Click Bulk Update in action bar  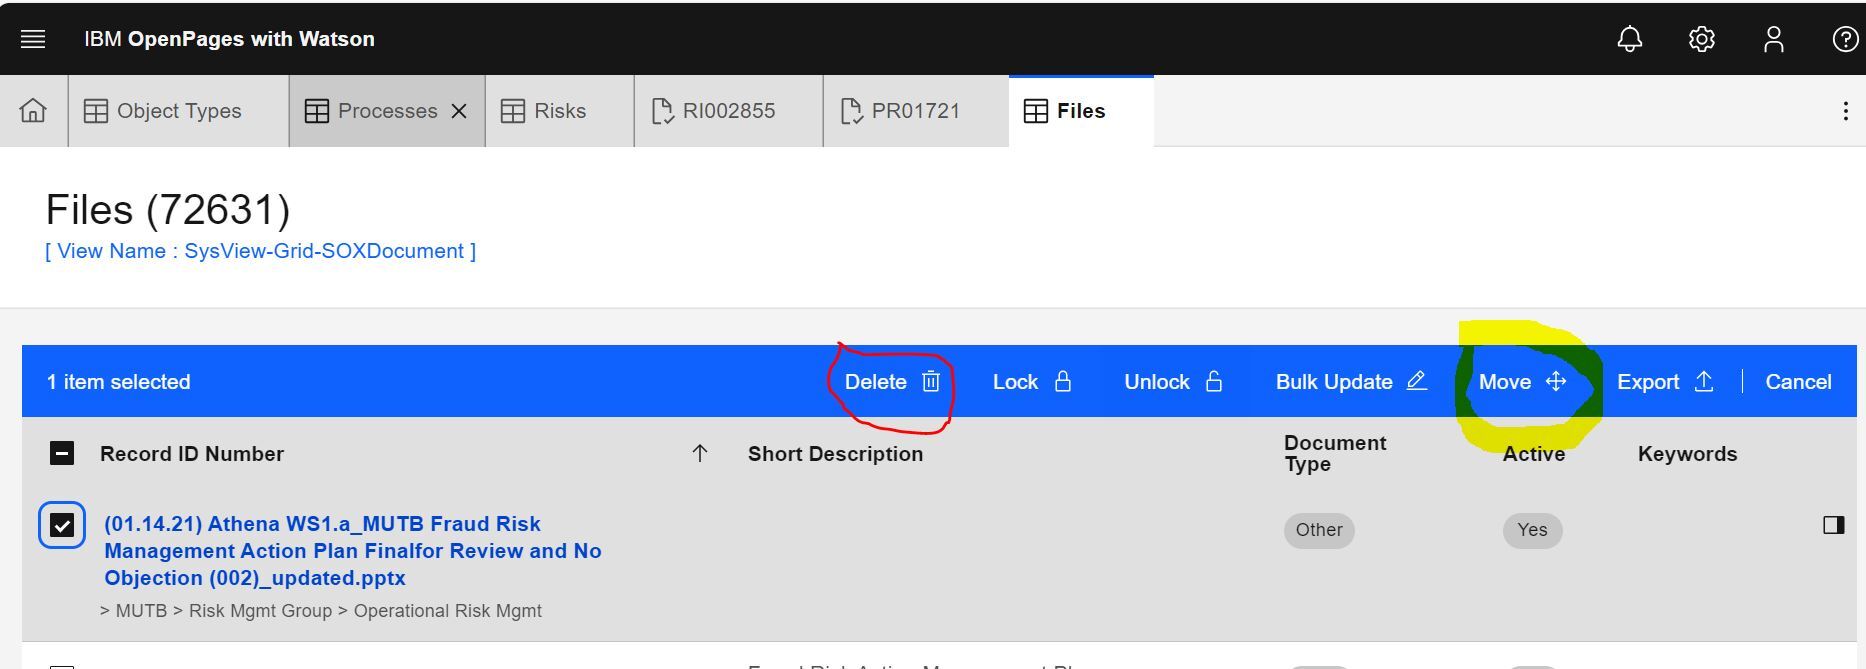point(1350,382)
